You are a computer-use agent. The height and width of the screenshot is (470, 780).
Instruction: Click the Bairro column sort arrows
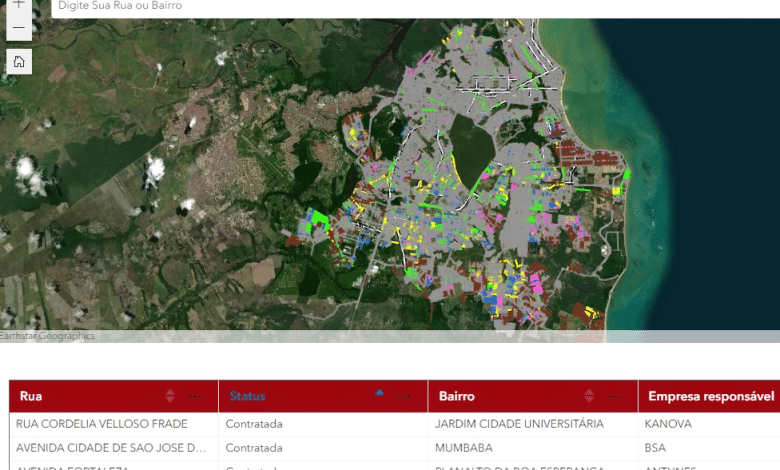589,396
